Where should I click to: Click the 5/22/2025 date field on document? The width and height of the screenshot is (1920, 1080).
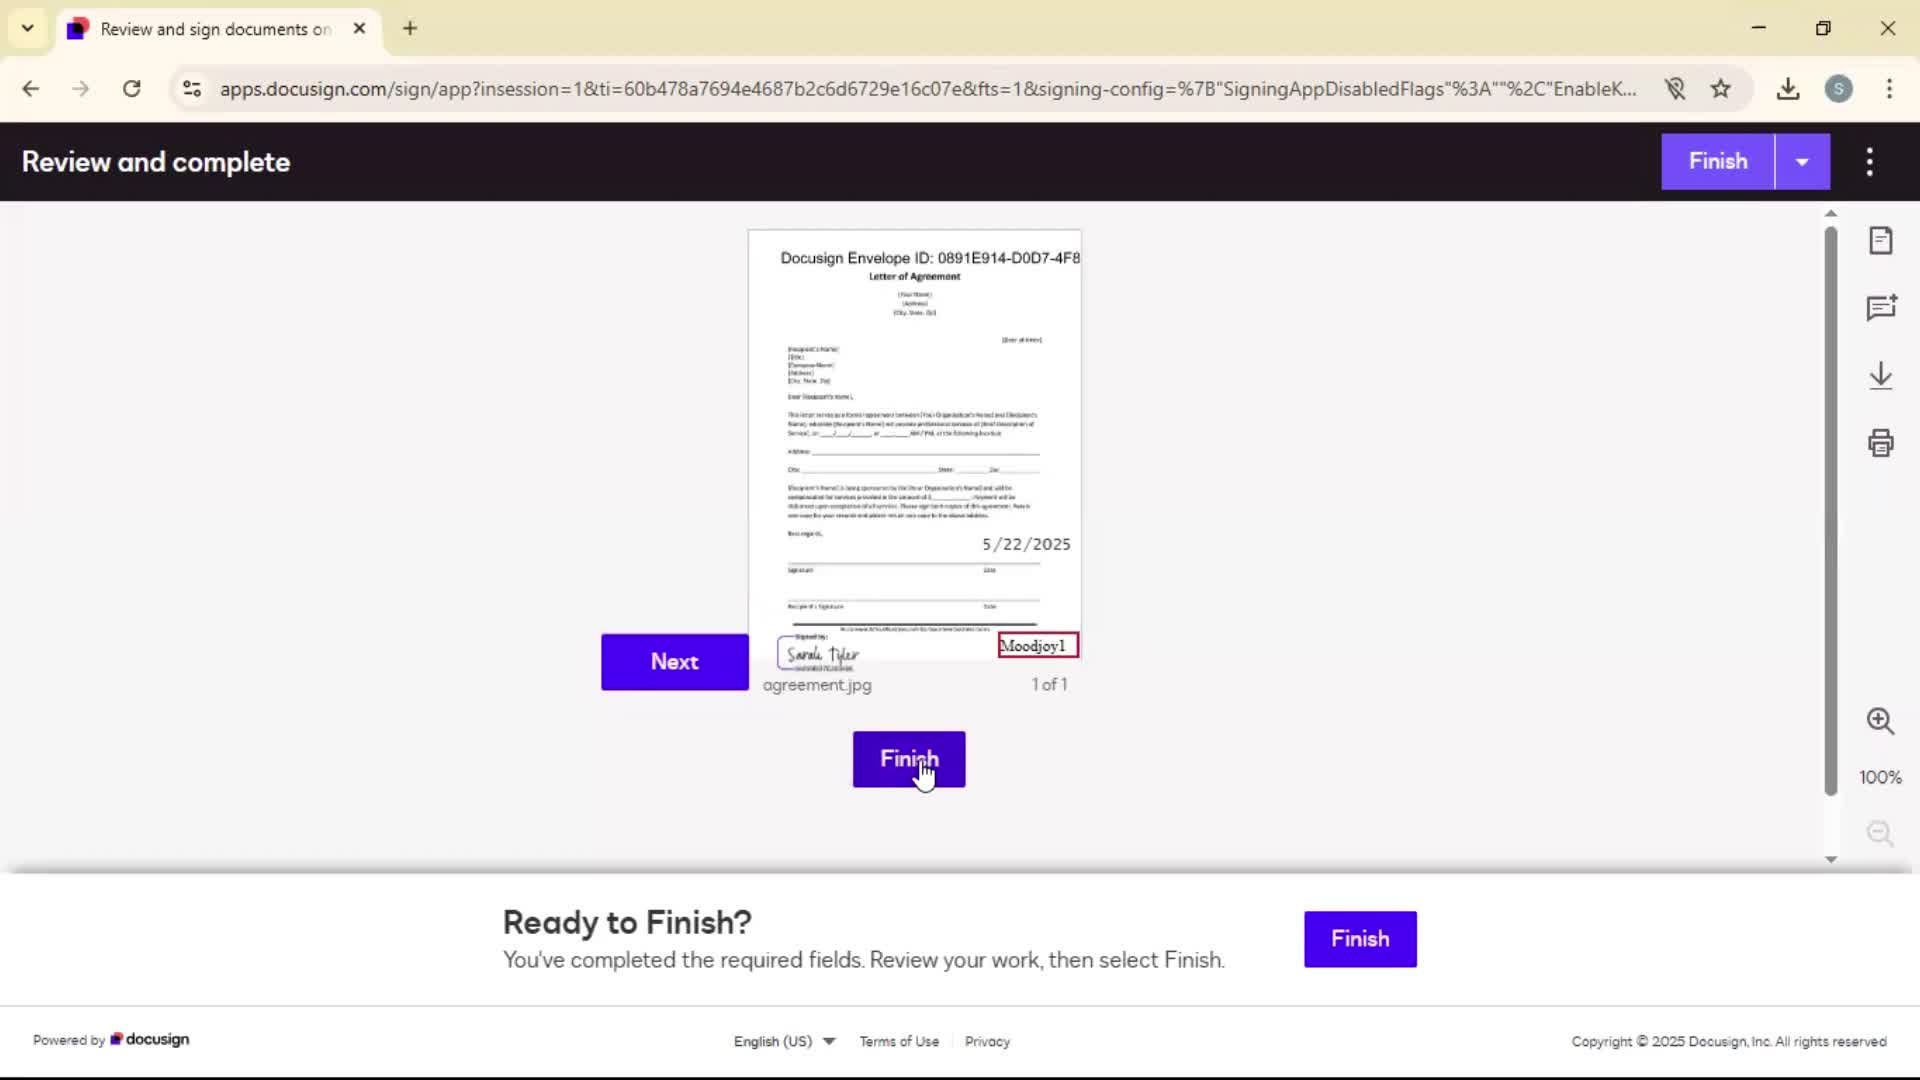point(1026,544)
